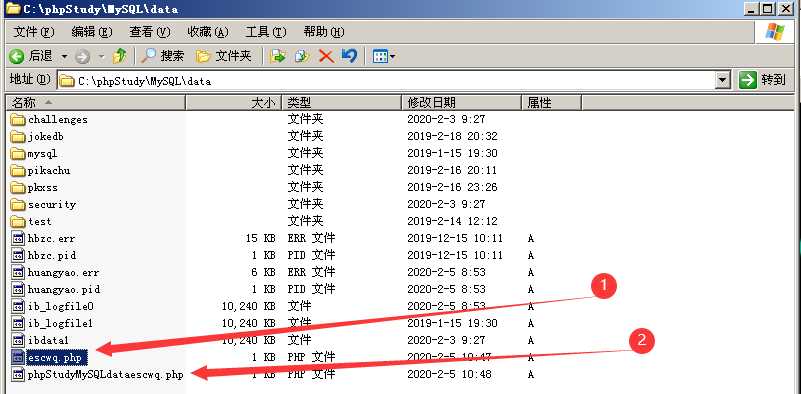Expand the address bar dropdown arrow

pyautogui.click(x=722, y=81)
